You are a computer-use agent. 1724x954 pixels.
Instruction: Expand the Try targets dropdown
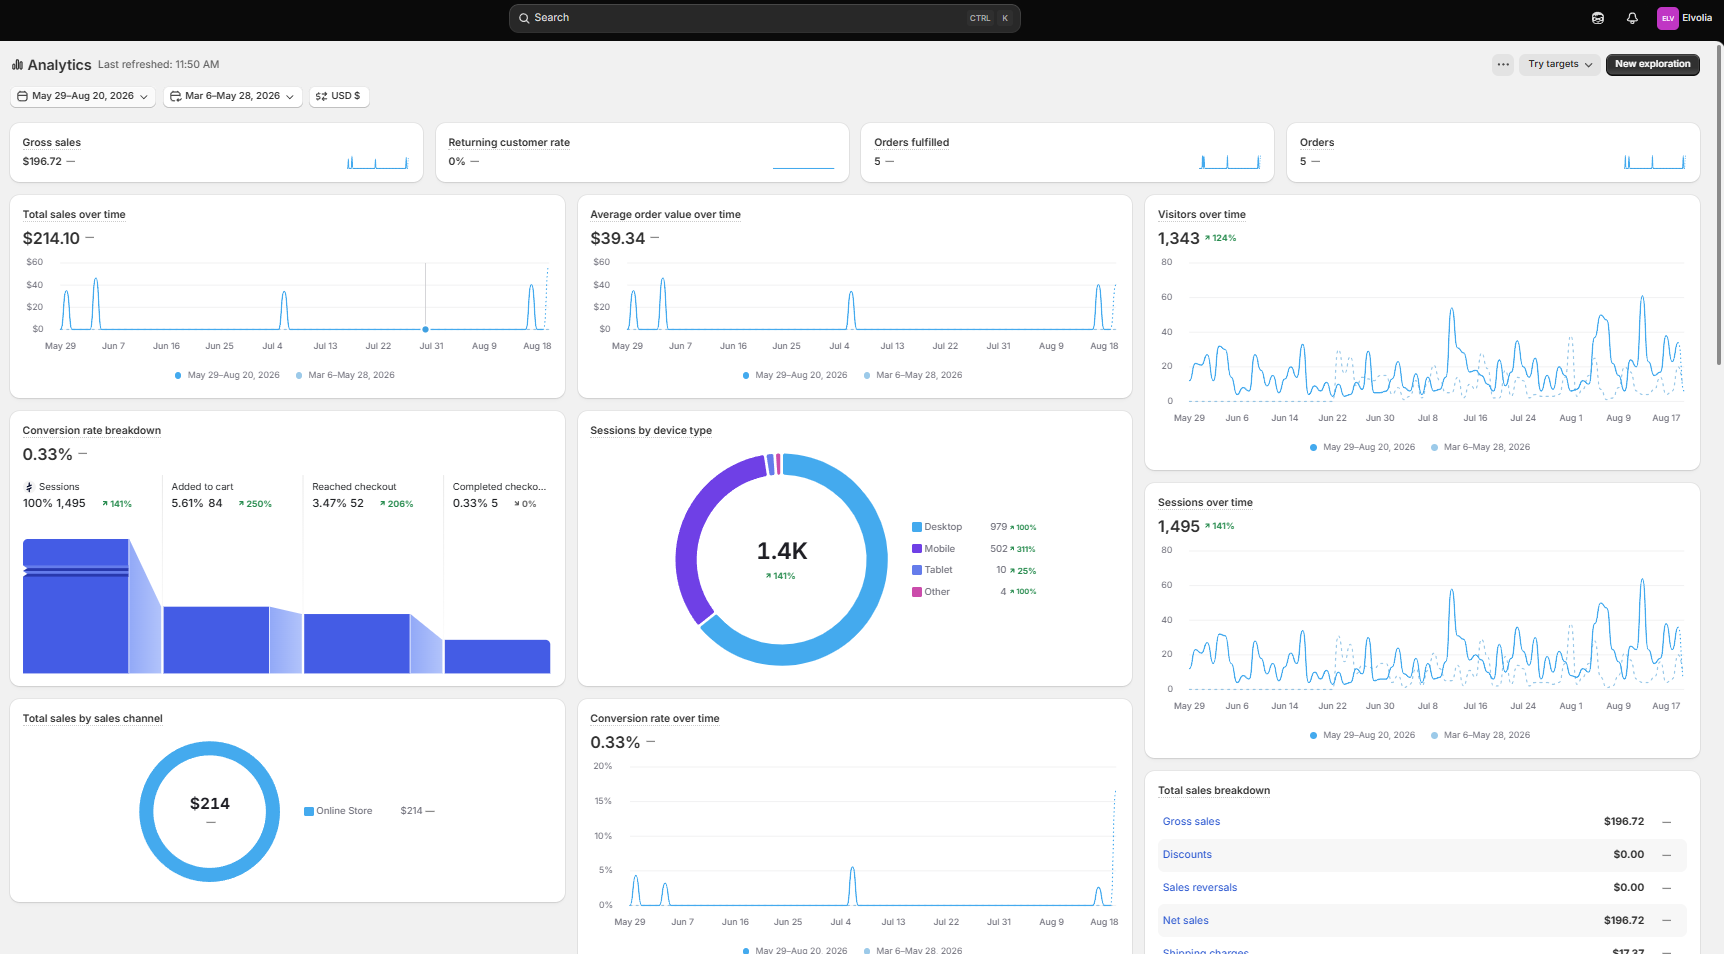[x=1560, y=64]
